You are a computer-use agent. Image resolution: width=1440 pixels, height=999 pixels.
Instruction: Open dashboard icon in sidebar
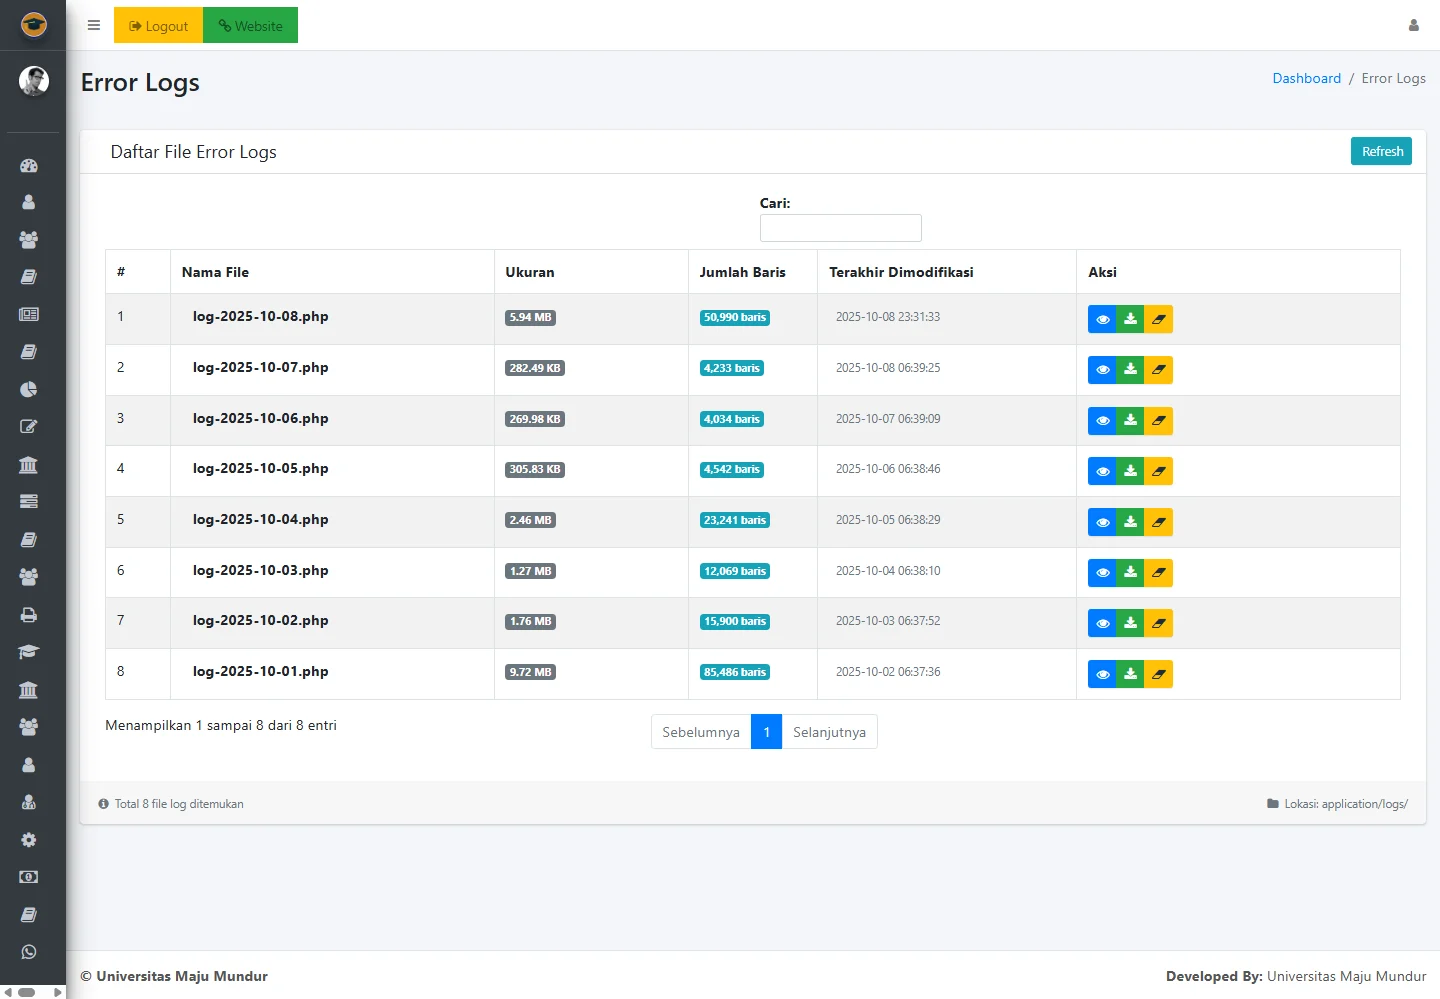(x=29, y=166)
